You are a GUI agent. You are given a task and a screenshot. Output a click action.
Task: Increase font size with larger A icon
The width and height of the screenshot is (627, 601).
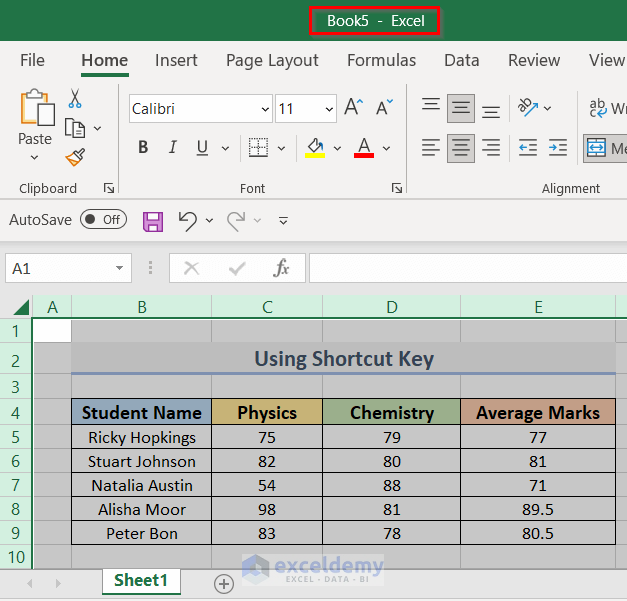353,108
